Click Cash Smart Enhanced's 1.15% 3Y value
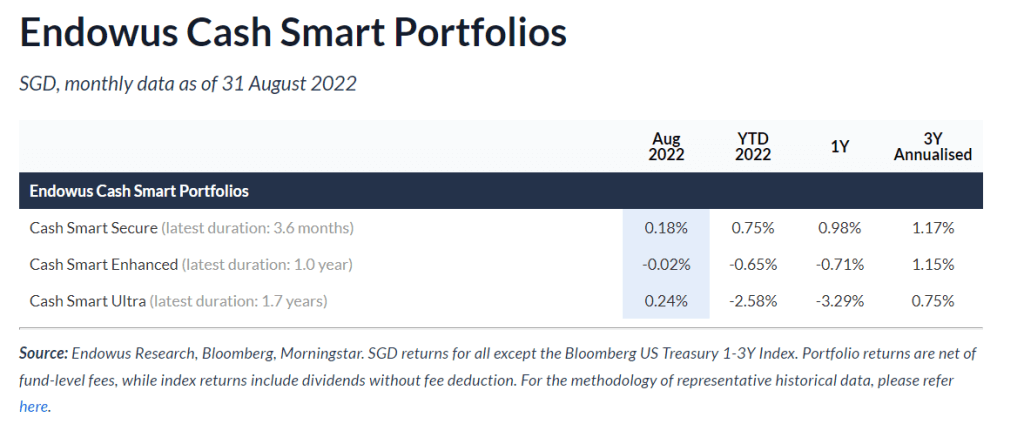Viewport: 1024px width, 444px height. pos(932,265)
